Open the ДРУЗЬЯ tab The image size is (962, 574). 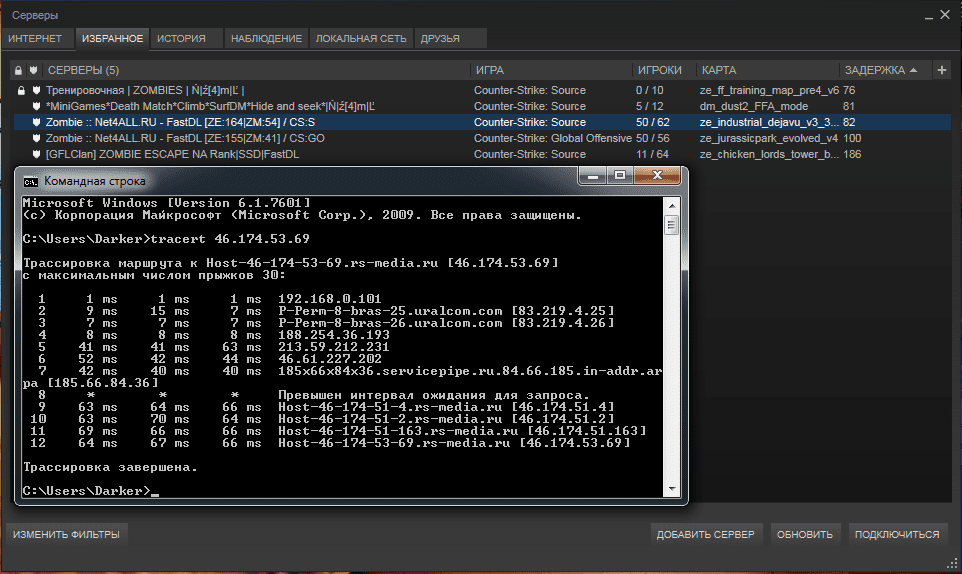click(x=440, y=38)
